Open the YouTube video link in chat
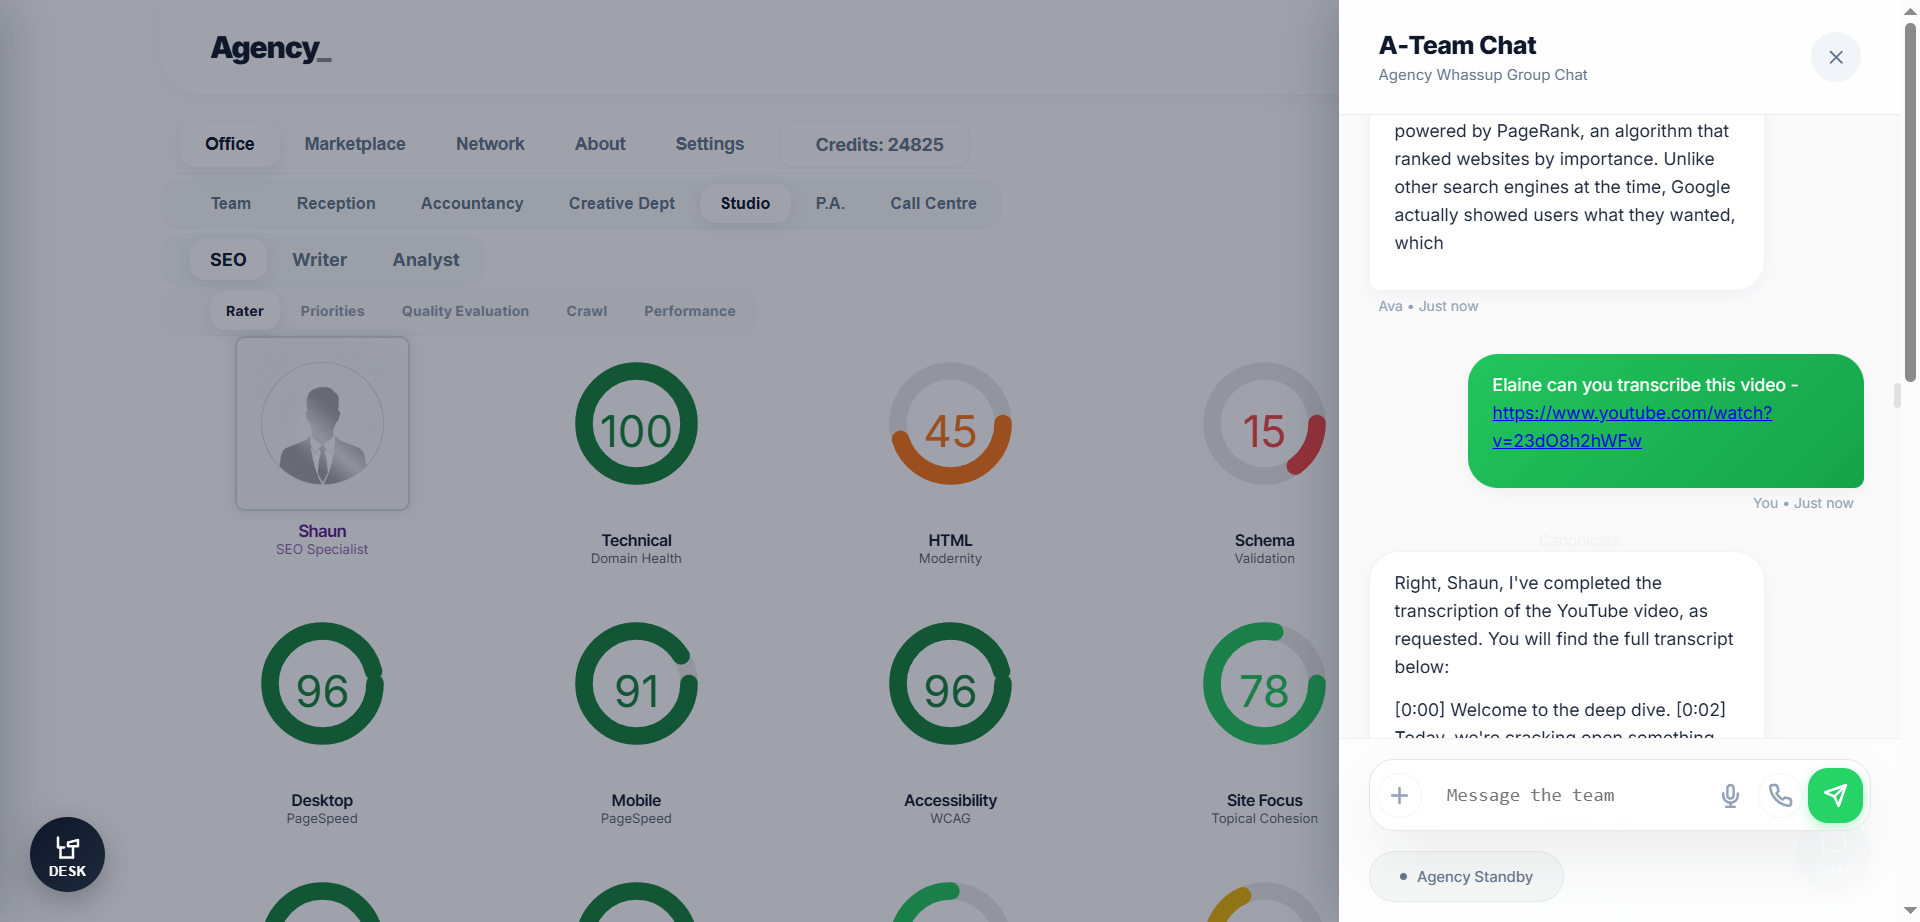This screenshot has width=1920, height=922. pyautogui.click(x=1631, y=426)
